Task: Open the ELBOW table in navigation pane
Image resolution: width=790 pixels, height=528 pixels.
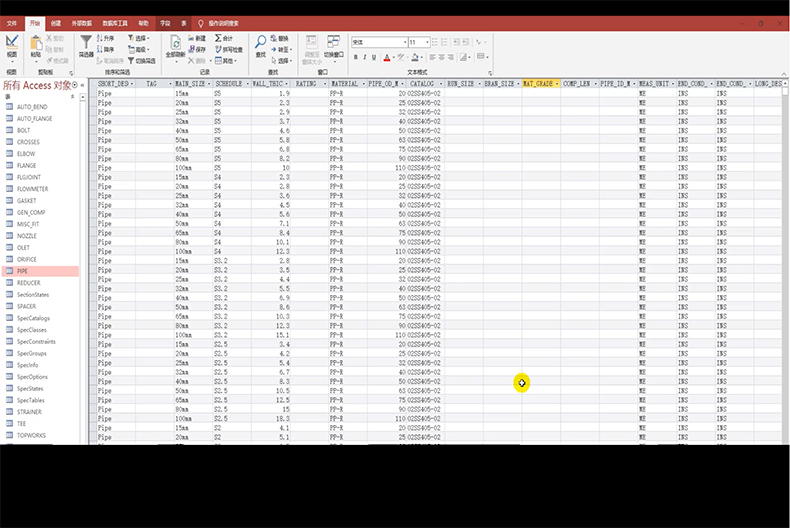Action: (26, 154)
